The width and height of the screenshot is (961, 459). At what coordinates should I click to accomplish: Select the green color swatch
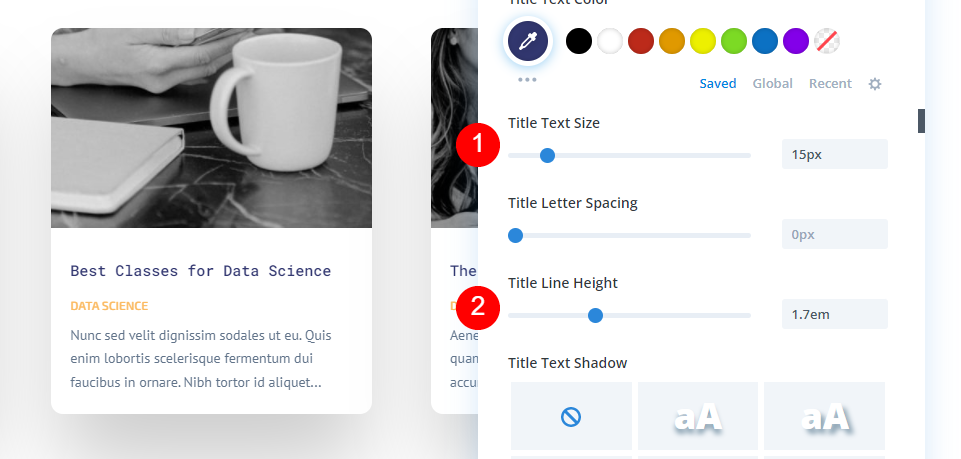734,41
